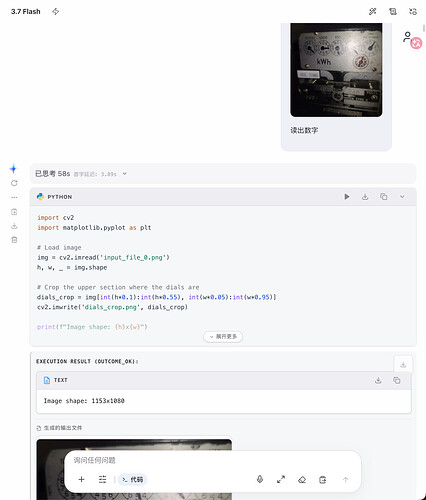426x500 pixels.
Task: Copy the Python code block
Action: point(384,197)
